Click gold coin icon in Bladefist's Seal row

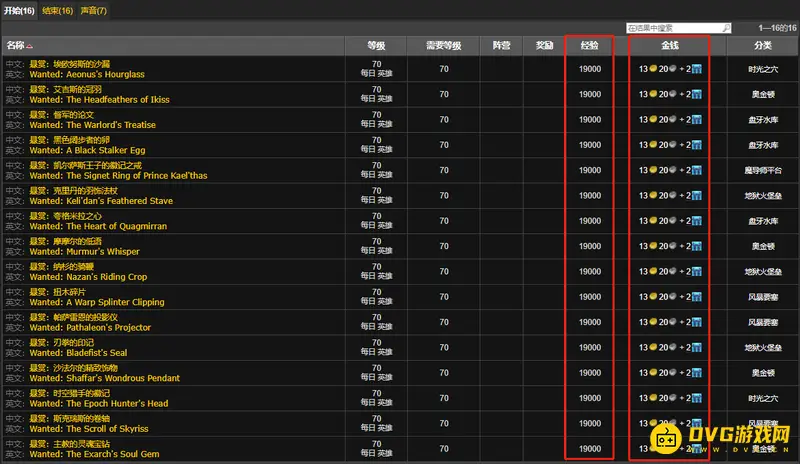pos(653,347)
